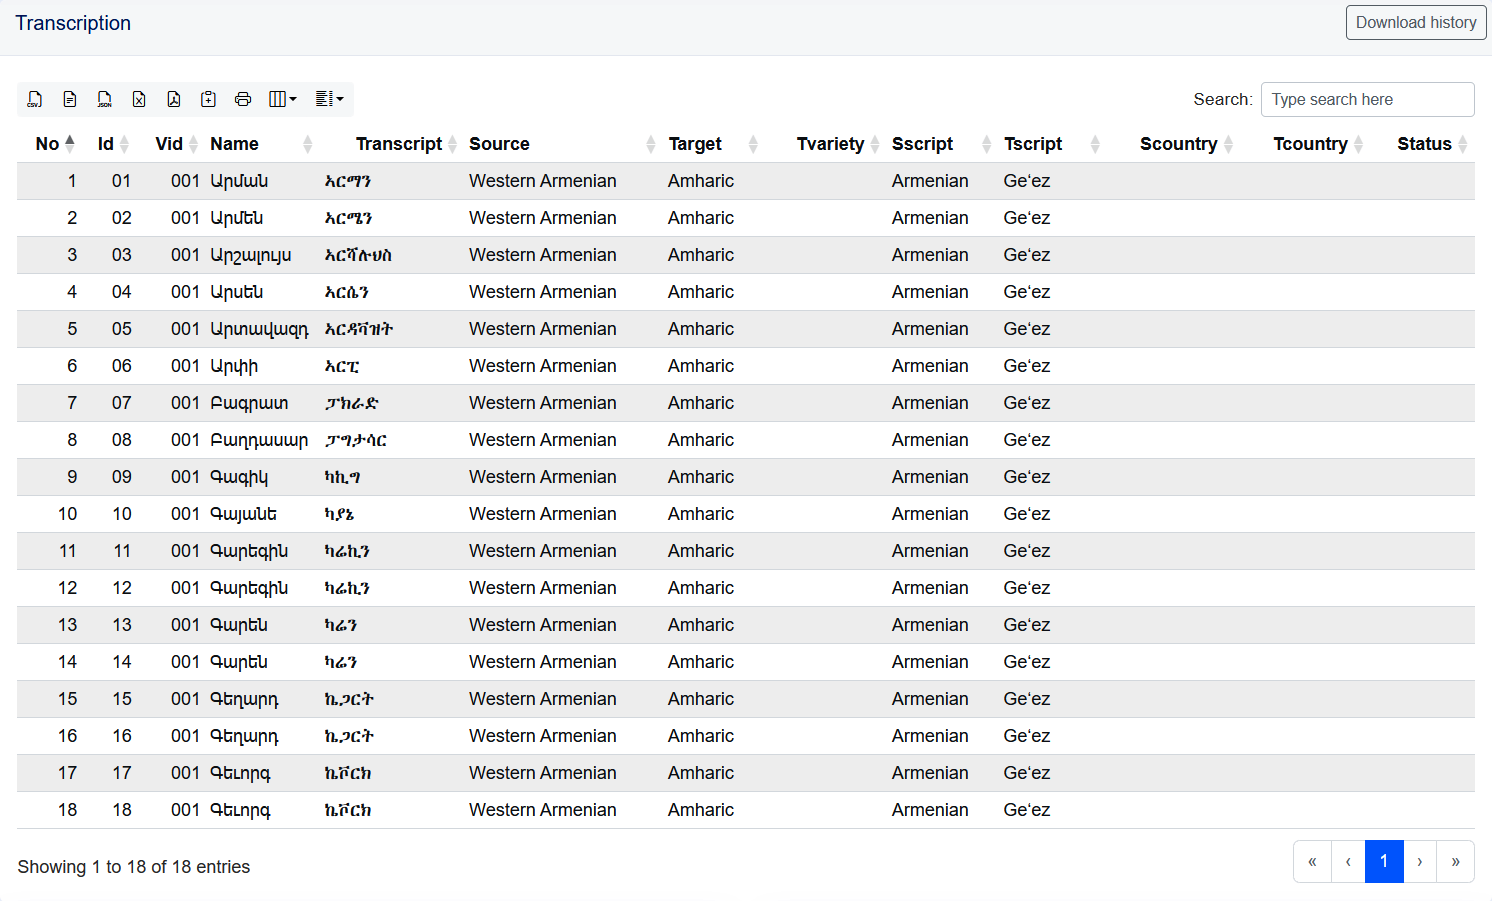
Task: Go to next page of results
Action: (1419, 861)
